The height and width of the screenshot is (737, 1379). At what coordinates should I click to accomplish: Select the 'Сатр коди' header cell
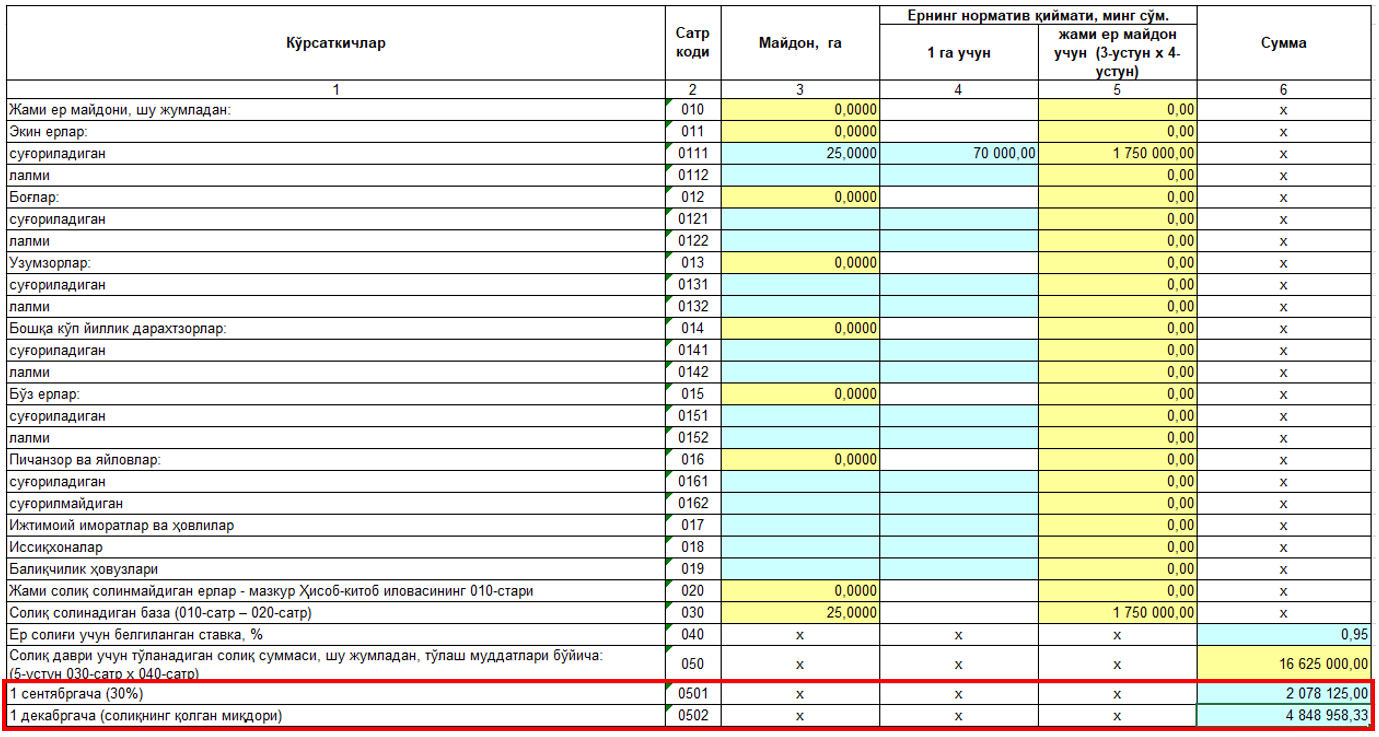[692, 43]
